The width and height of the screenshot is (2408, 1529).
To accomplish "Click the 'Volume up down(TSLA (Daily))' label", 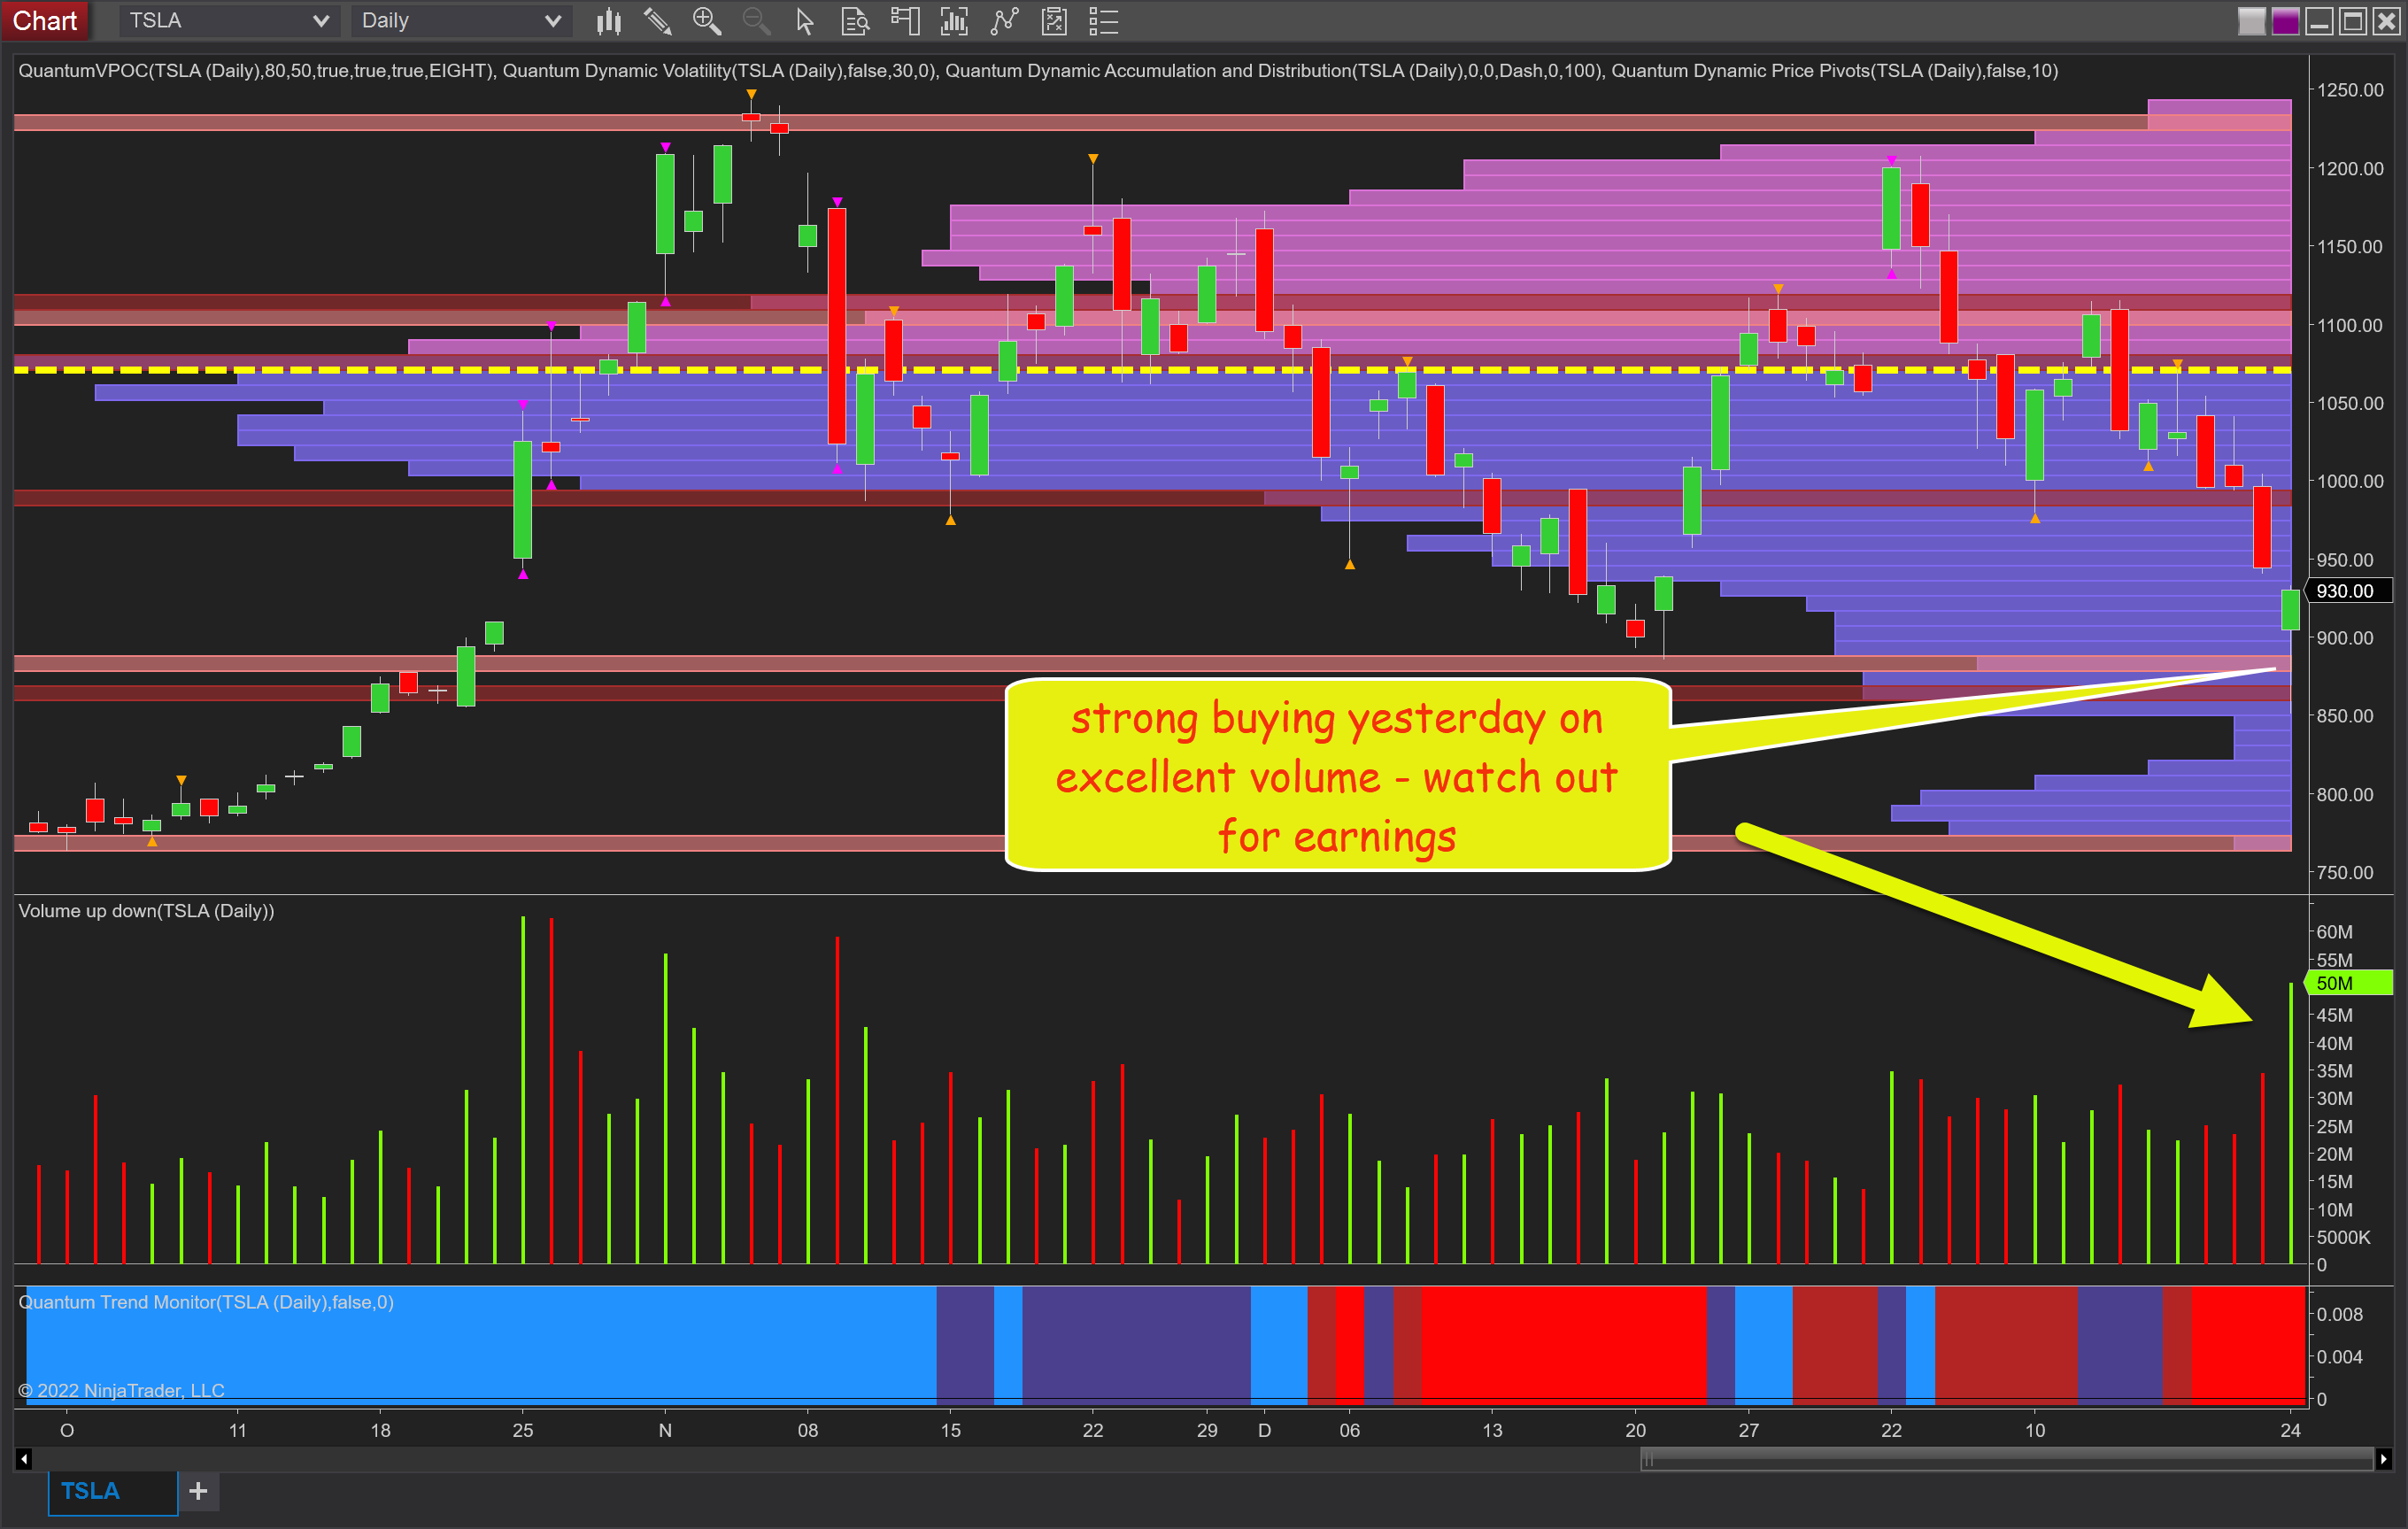I will [146, 911].
